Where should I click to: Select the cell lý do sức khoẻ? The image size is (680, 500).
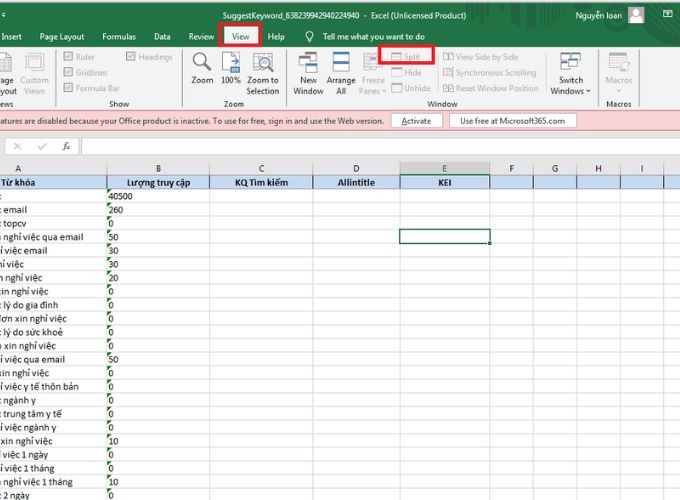coord(53,332)
